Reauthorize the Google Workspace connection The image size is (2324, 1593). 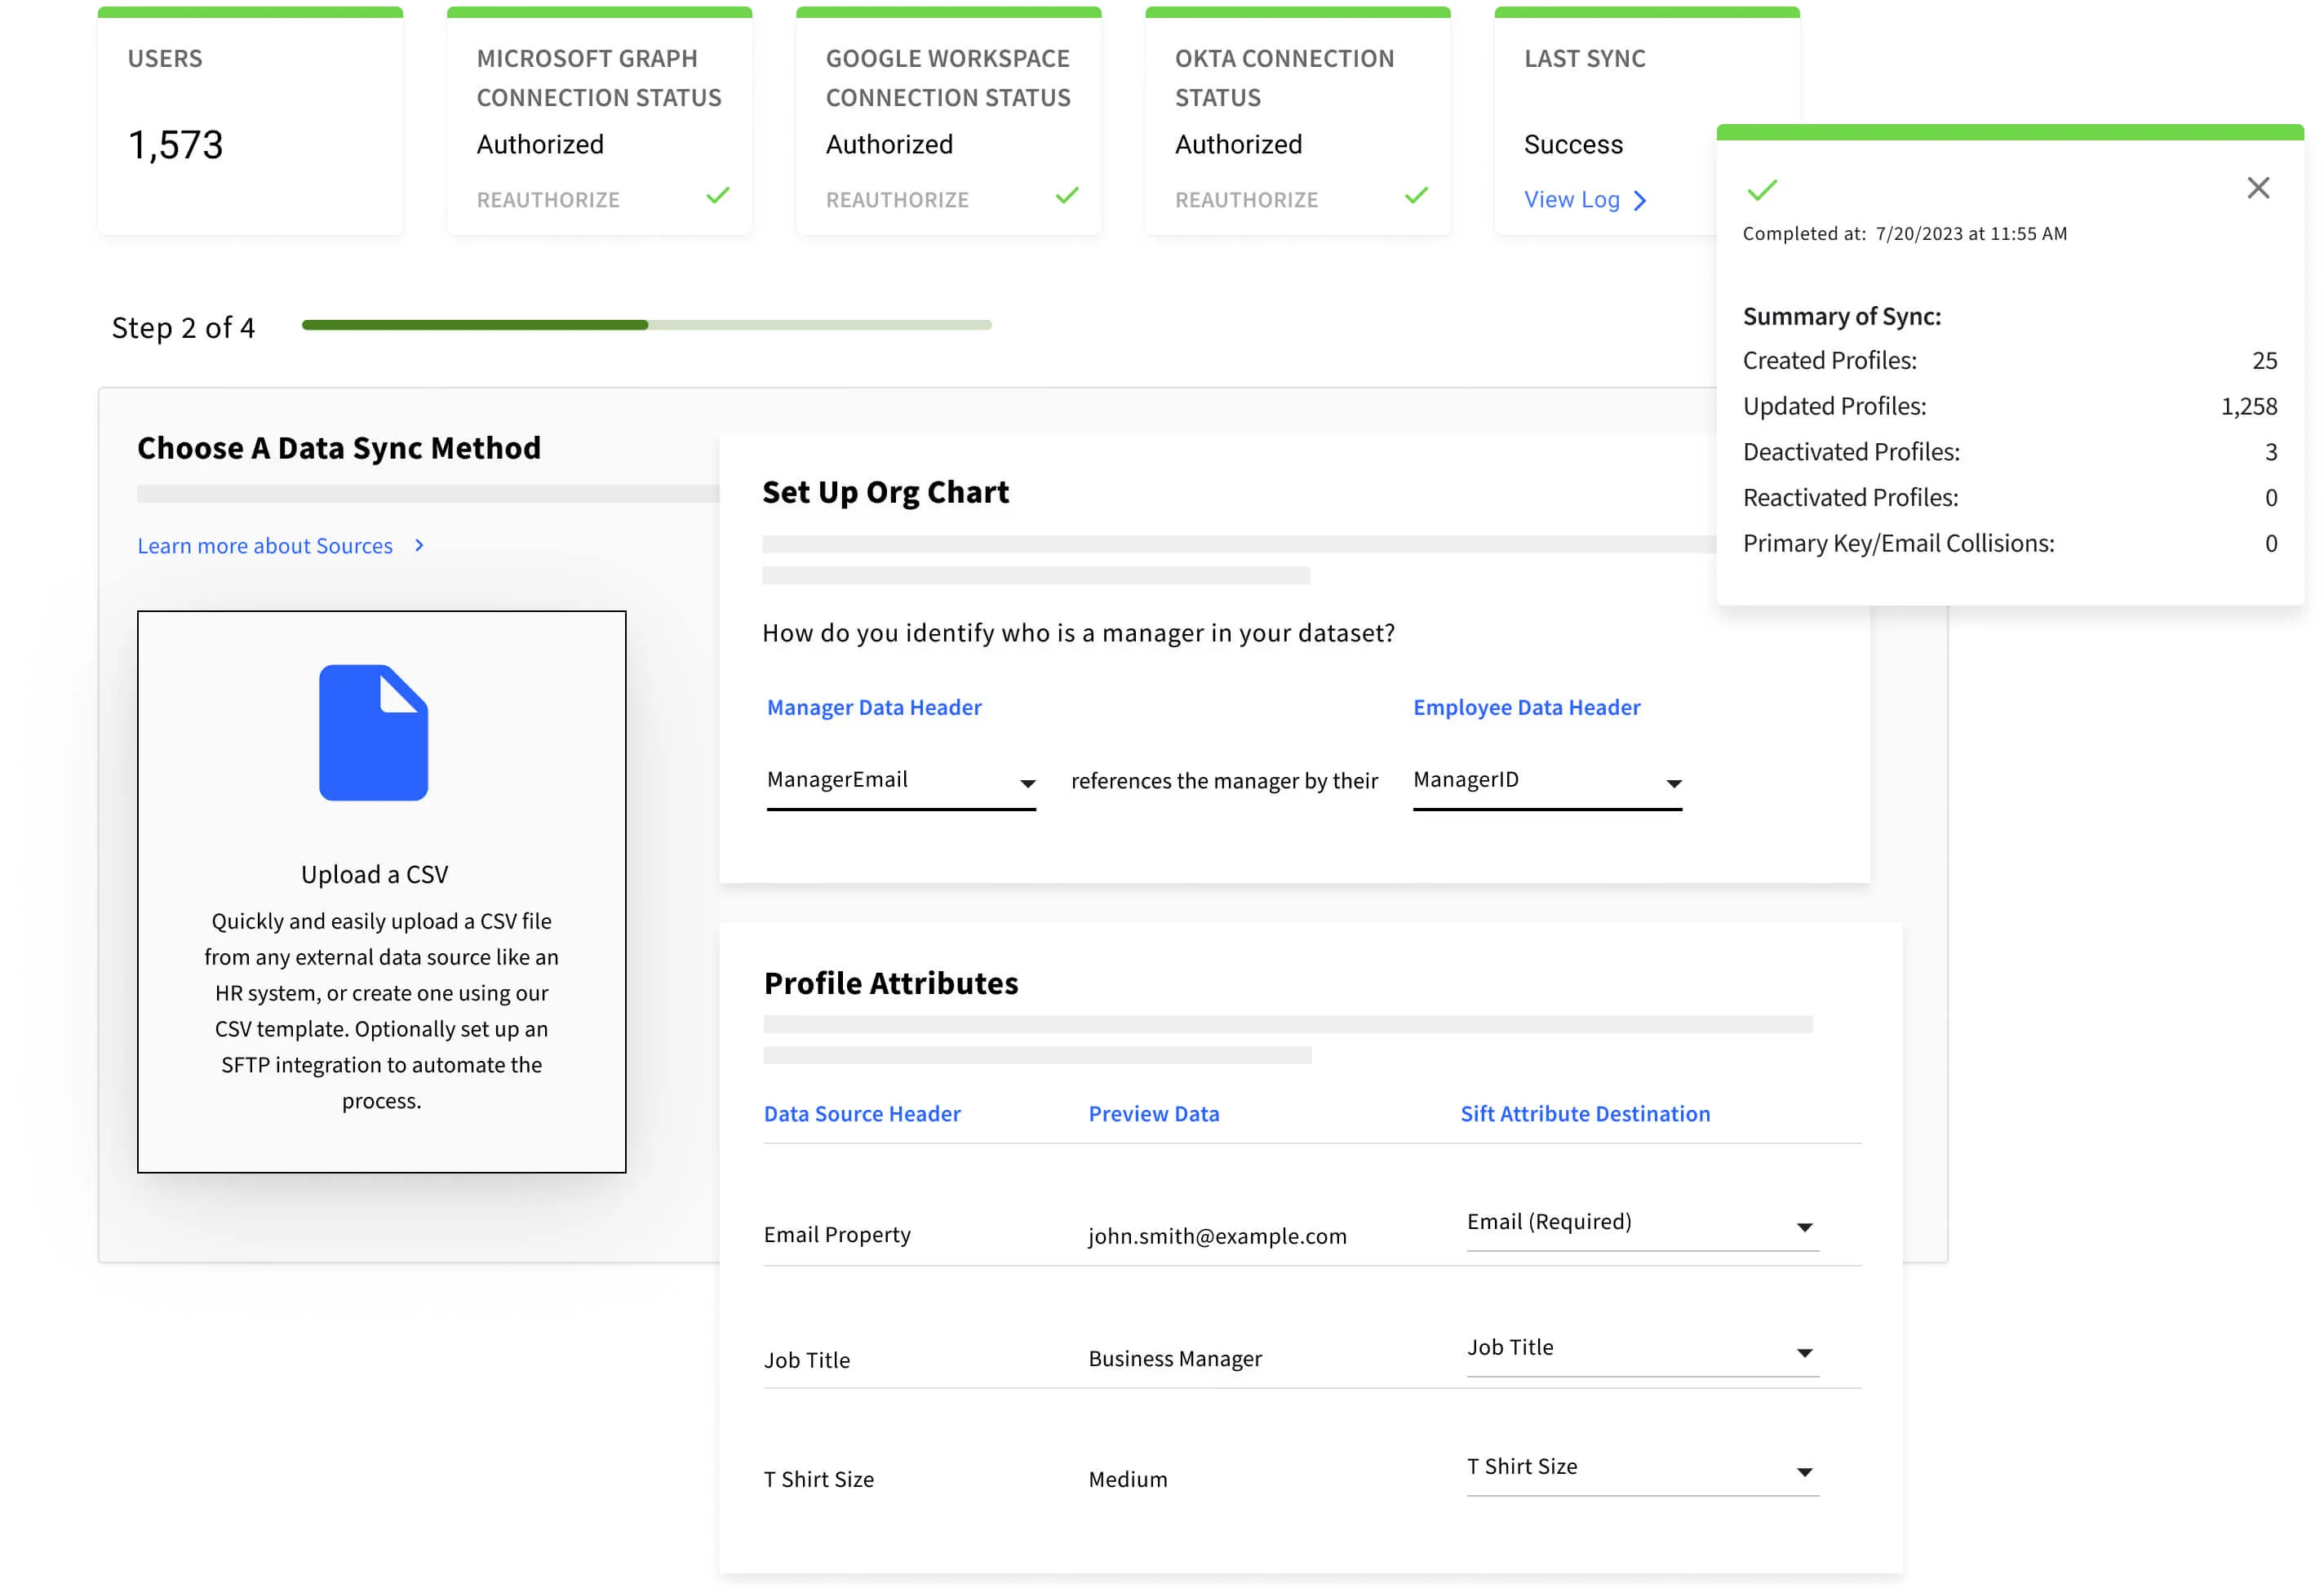[897, 200]
